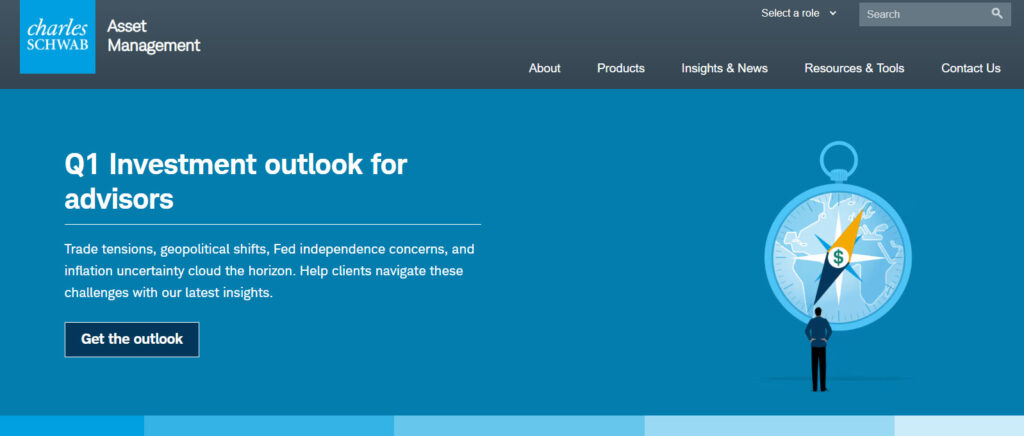Go to the About menu item

(x=544, y=68)
